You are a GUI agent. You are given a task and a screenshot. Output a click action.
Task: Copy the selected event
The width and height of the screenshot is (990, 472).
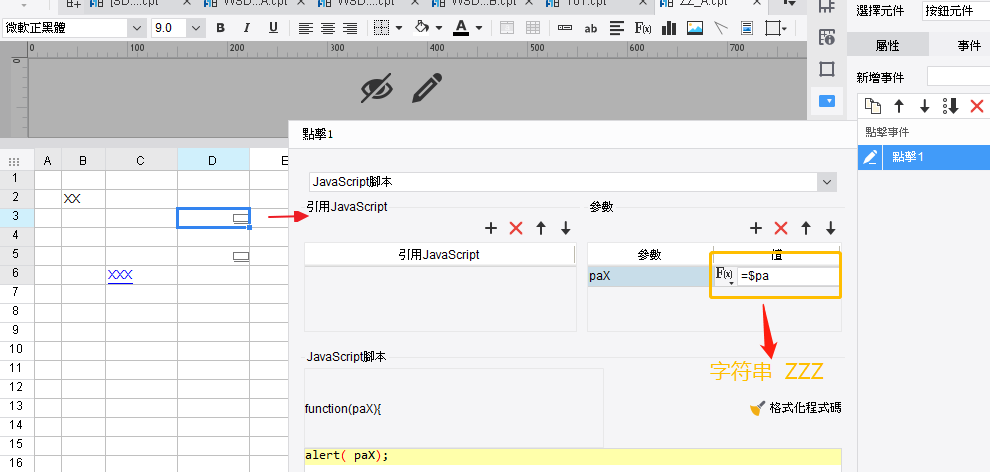tap(873, 106)
